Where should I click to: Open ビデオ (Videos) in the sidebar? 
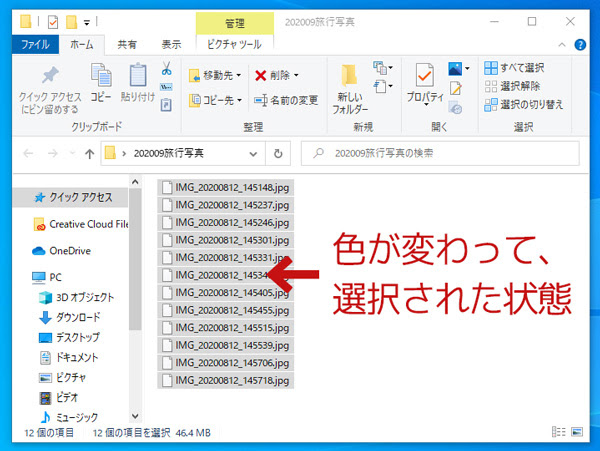click(59, 398)
